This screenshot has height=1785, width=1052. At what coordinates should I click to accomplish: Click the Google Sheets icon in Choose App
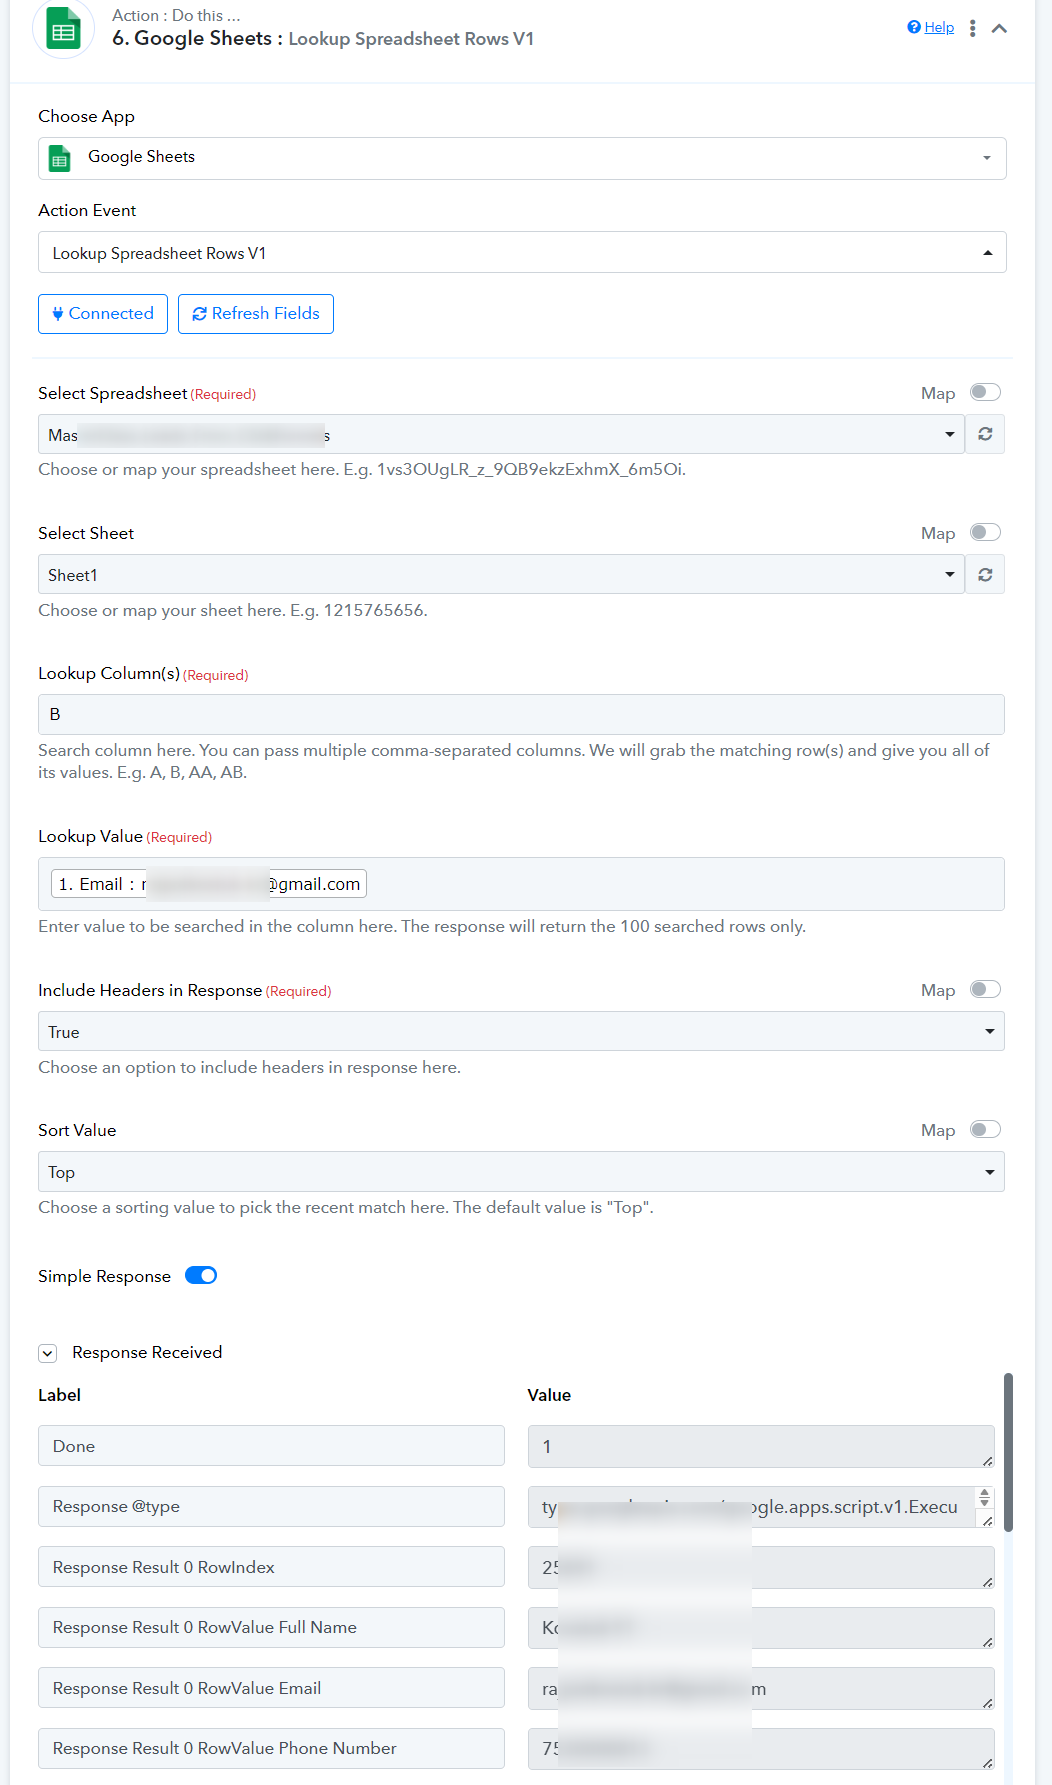click(60, 158)
